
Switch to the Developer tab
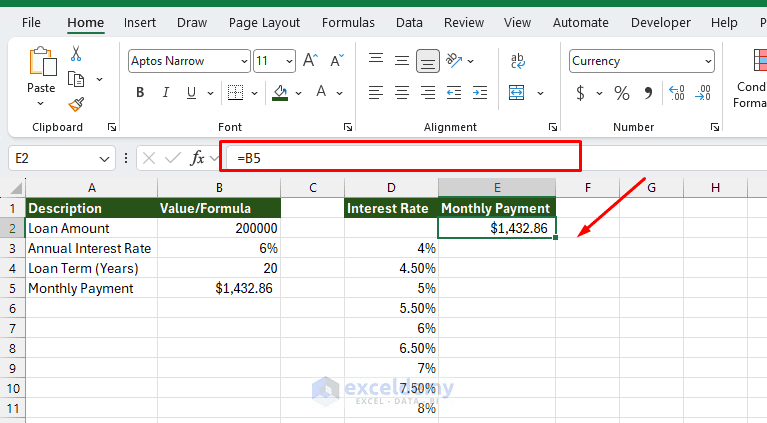(661, 22)
